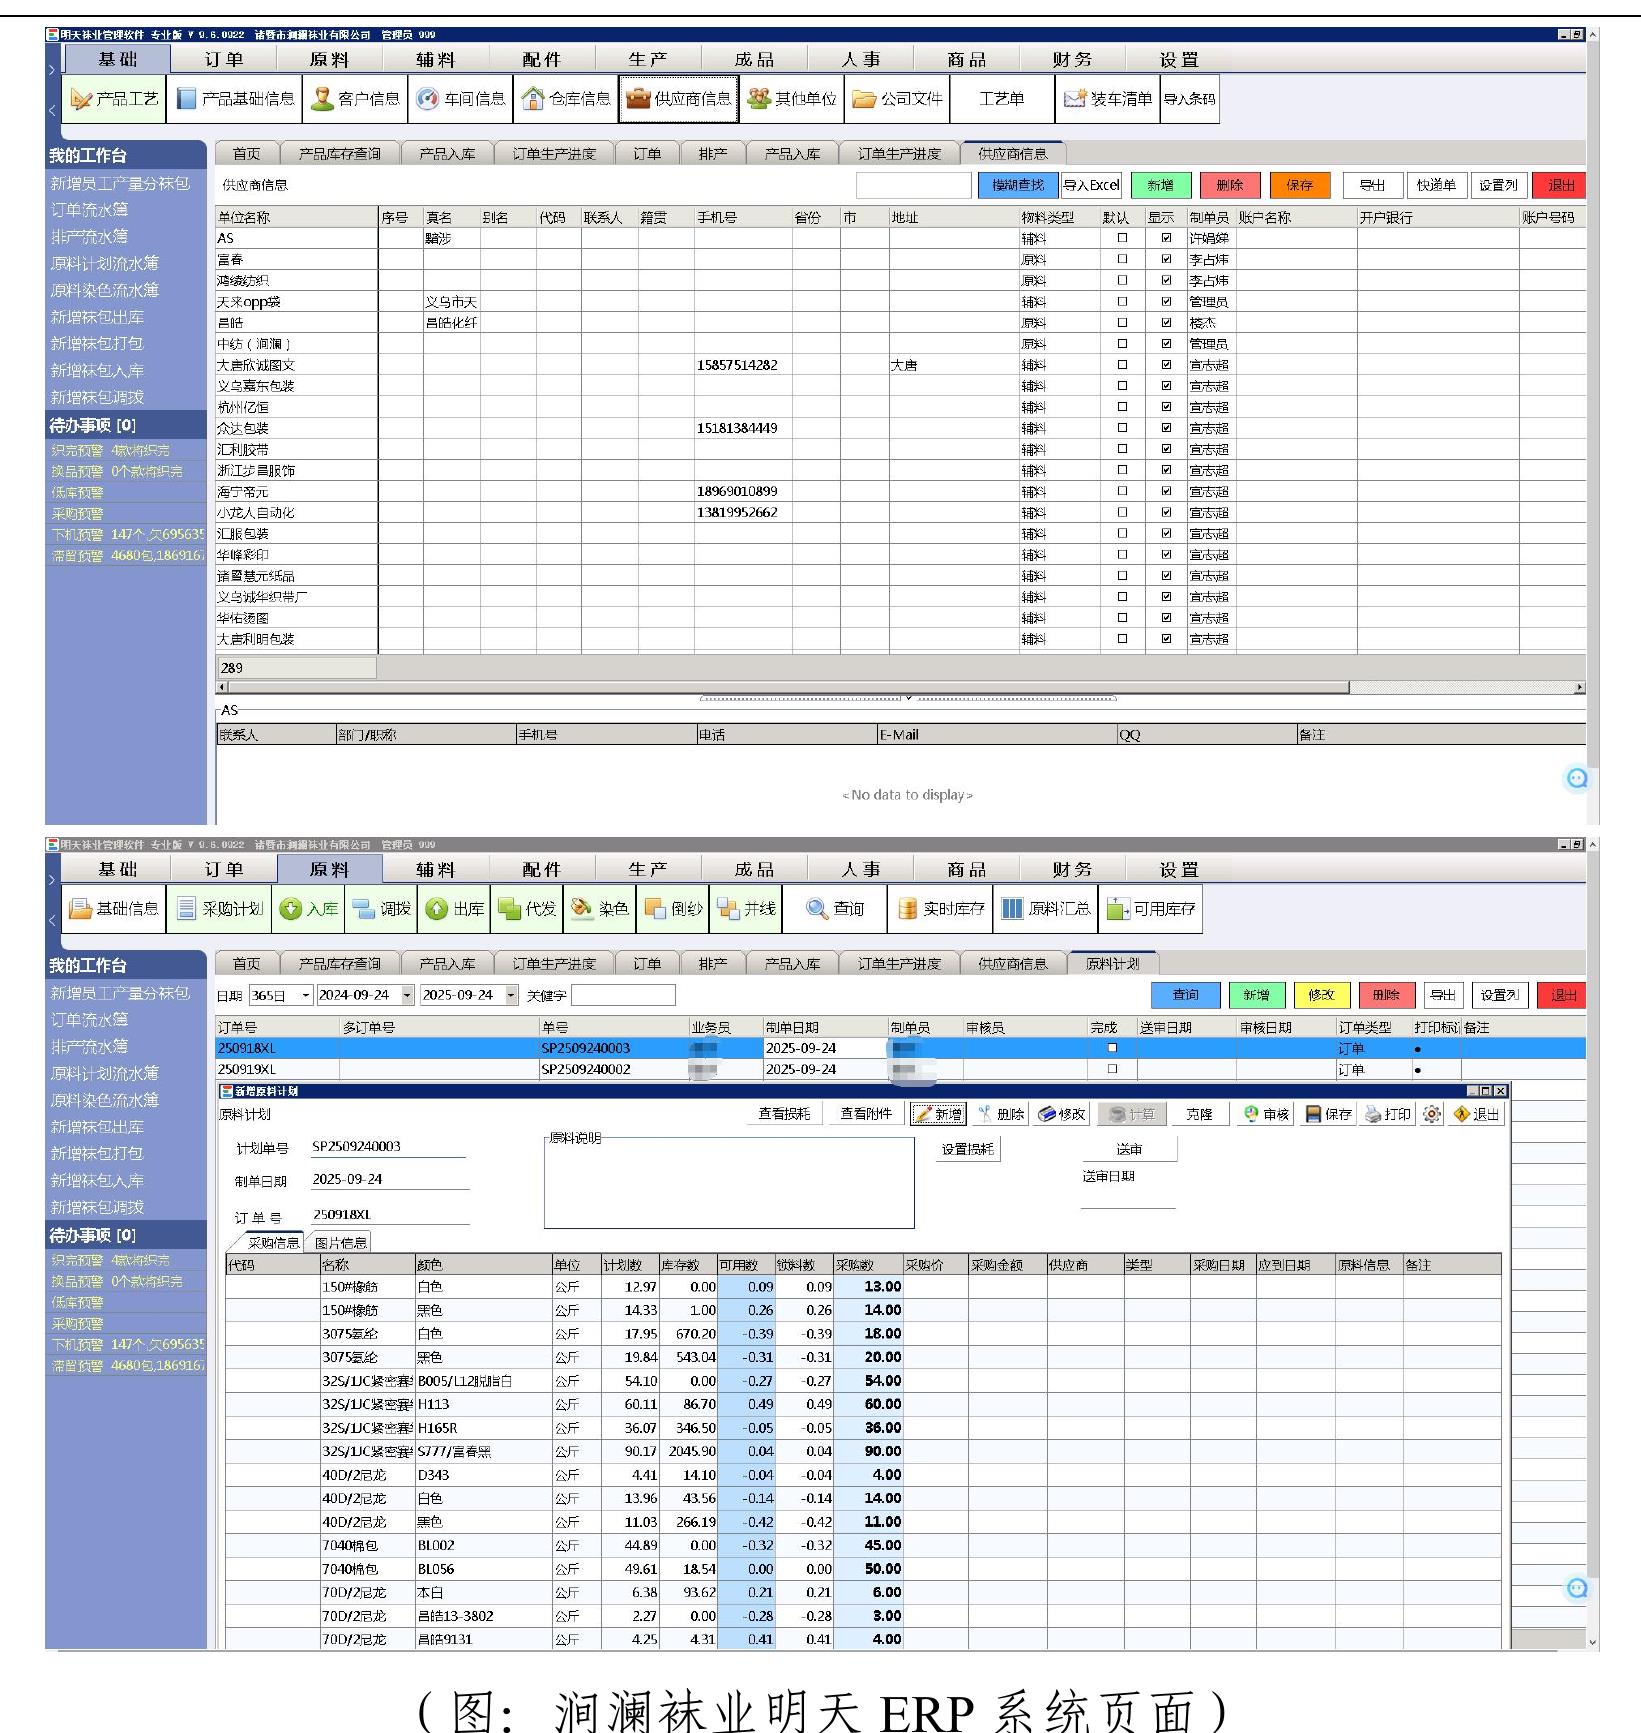The height and width of the screenshot is (1733, 1641).
Task: Click the 打印 printer icon in dialog
Action: point(1387,1114)
